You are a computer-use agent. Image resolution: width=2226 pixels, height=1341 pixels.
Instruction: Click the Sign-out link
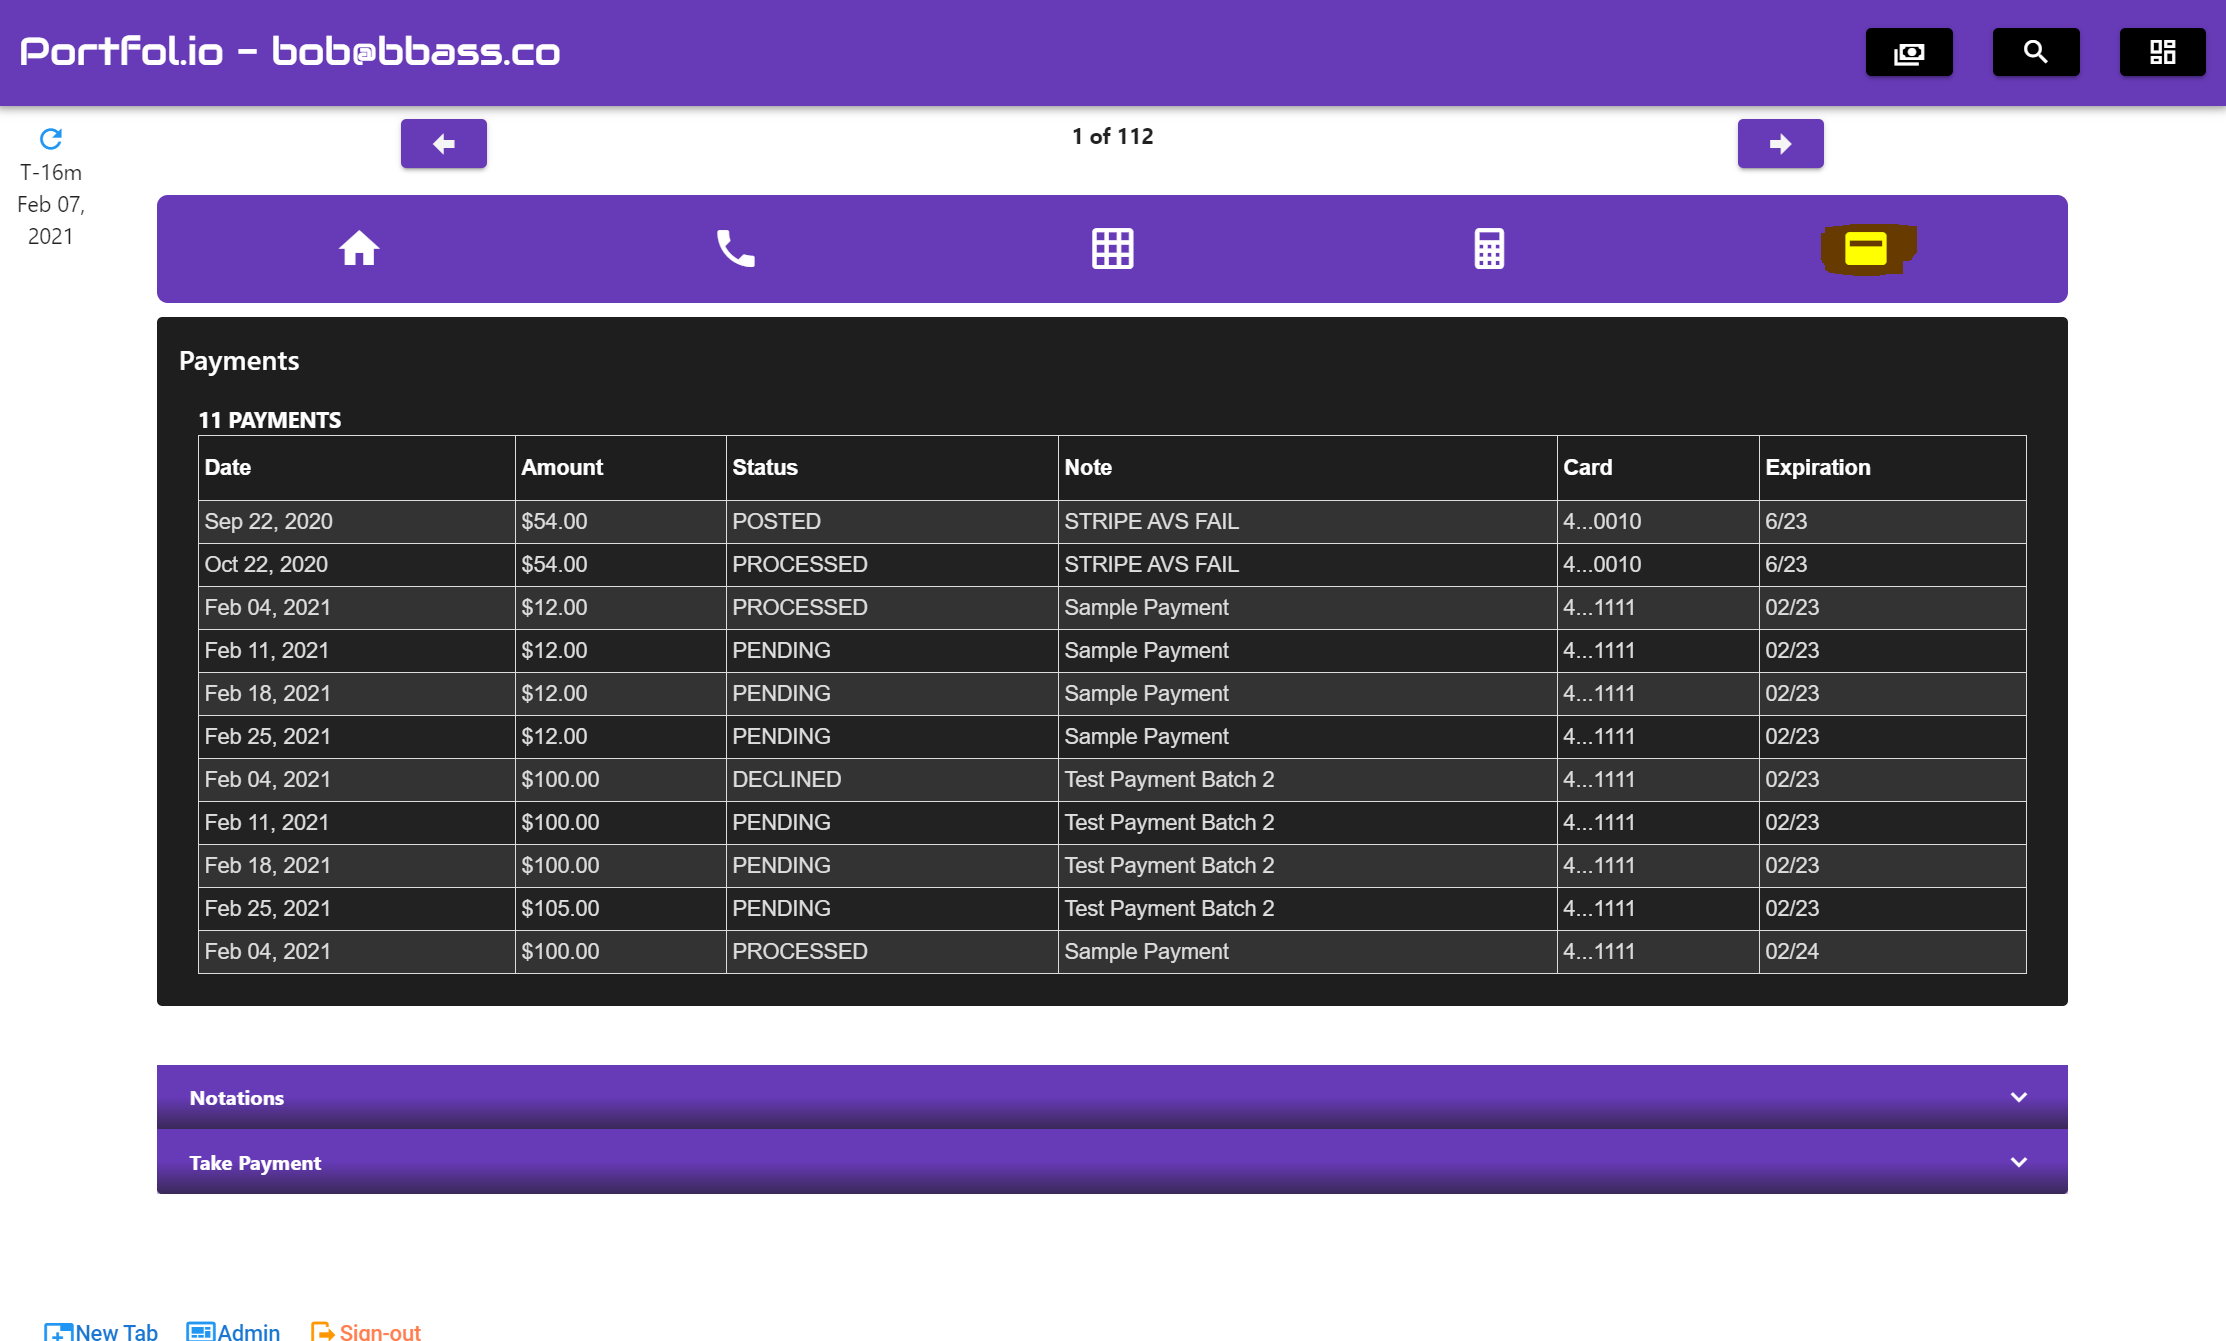coord(366,1331)
